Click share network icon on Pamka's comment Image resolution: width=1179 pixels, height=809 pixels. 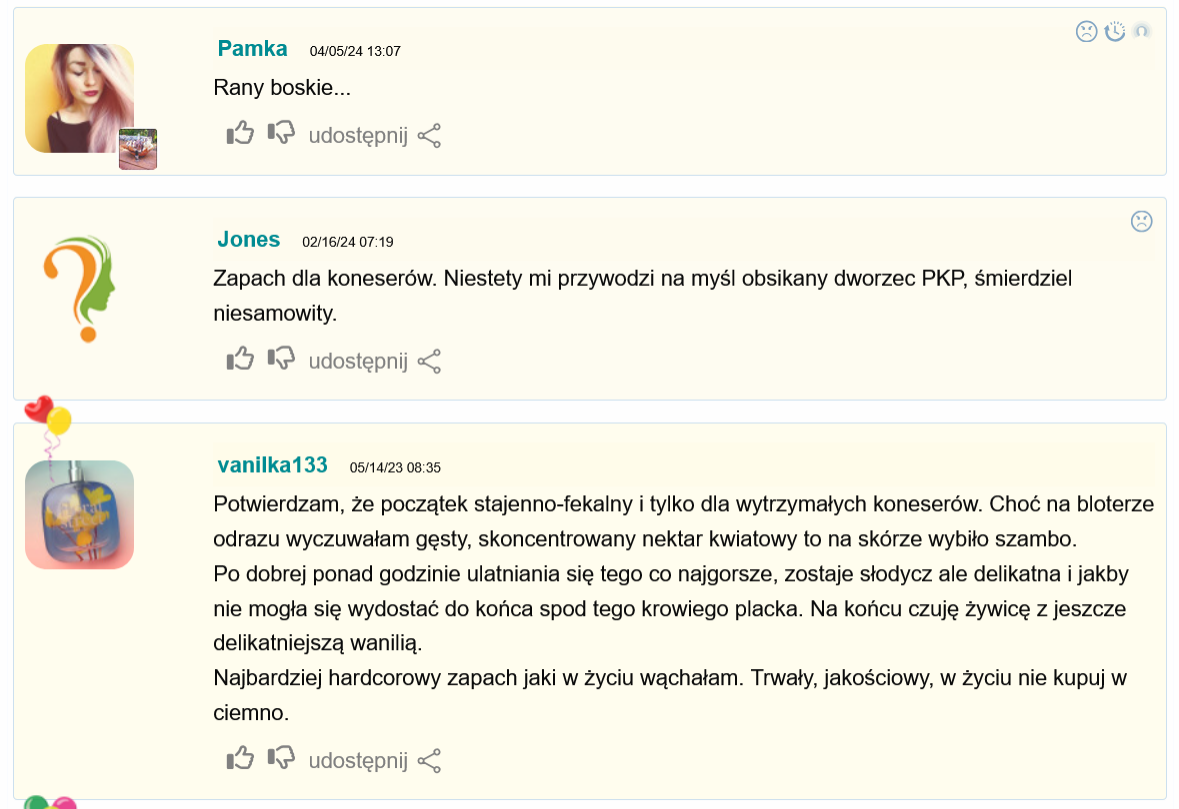[x=429, y=136]
